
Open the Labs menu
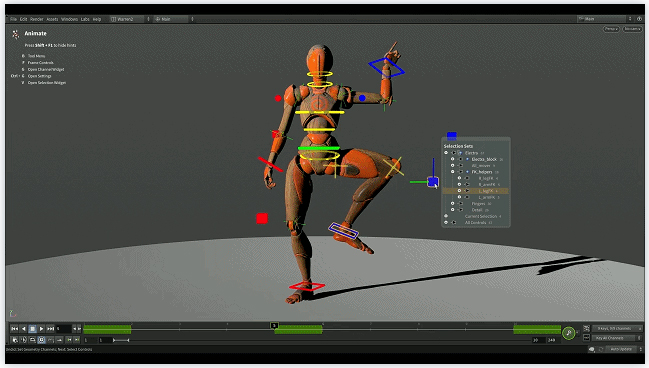(85, 19)
